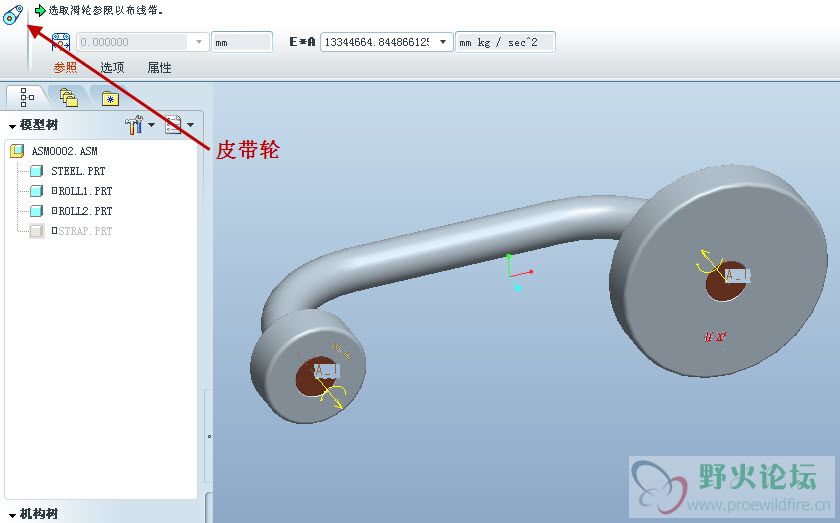
Task: Click the STRAP.PRT suppressed part icon
Action: [36, 231]
